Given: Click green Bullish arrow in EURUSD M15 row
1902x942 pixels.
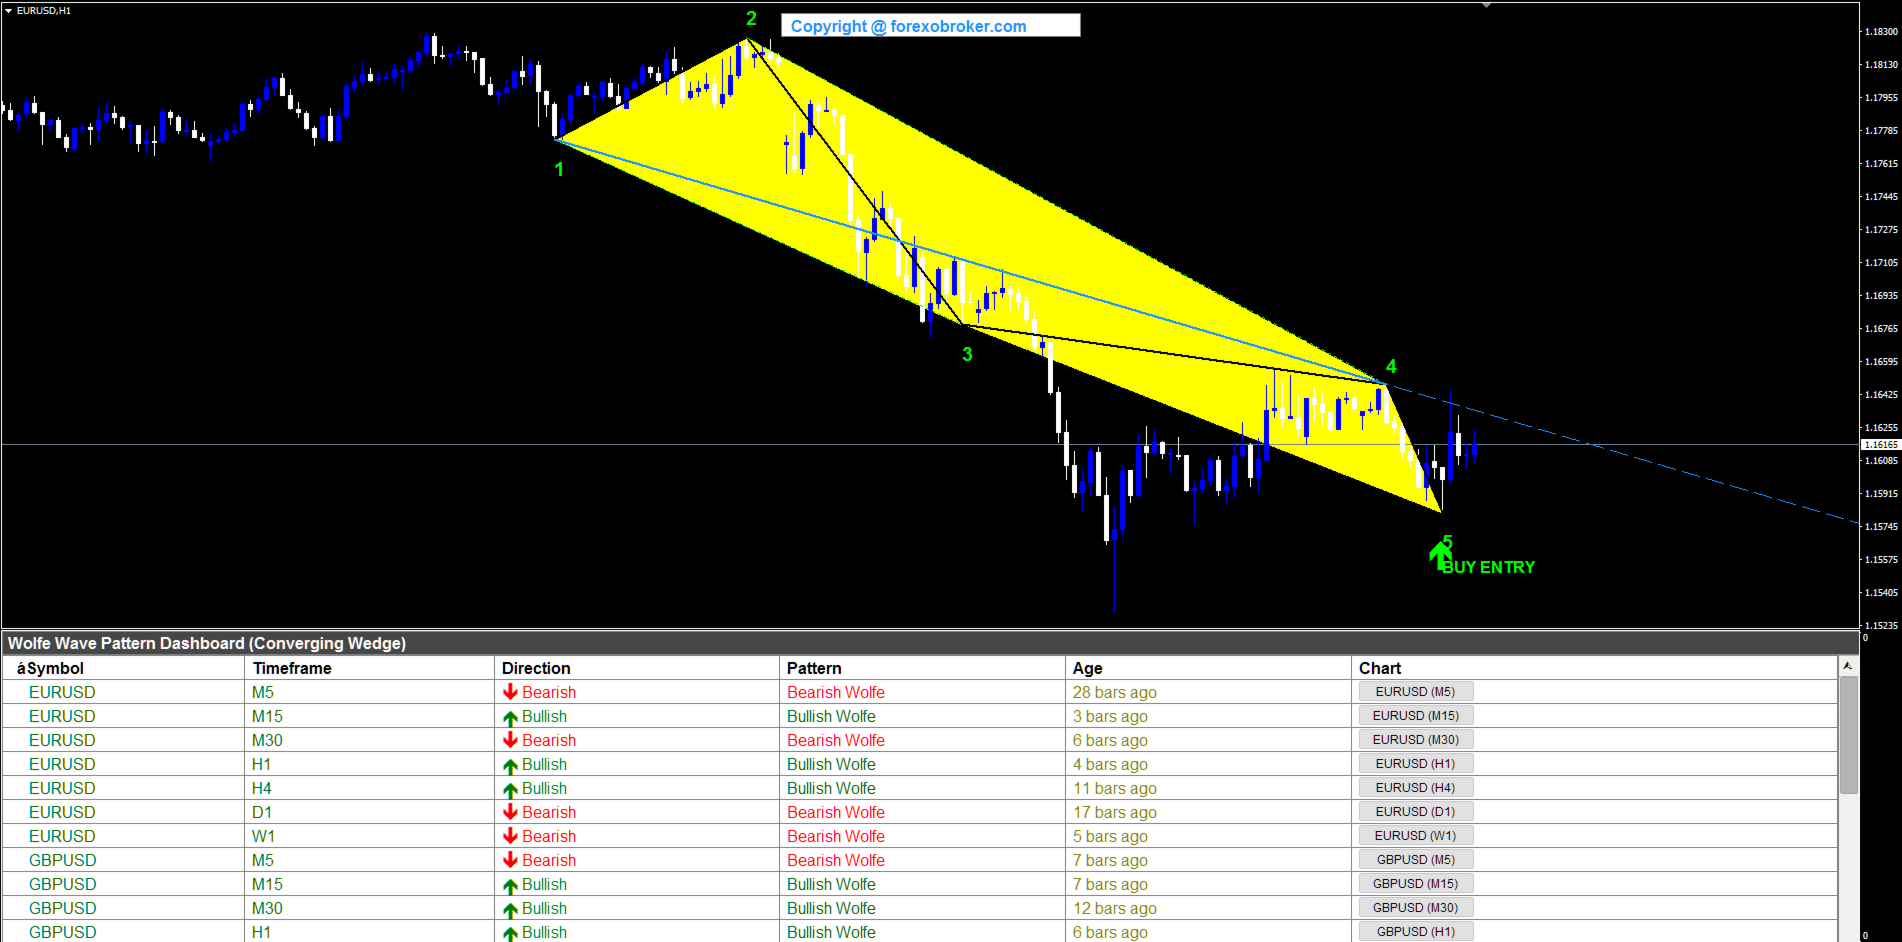Looking at the screenshot, I should [x=510, y=717].
